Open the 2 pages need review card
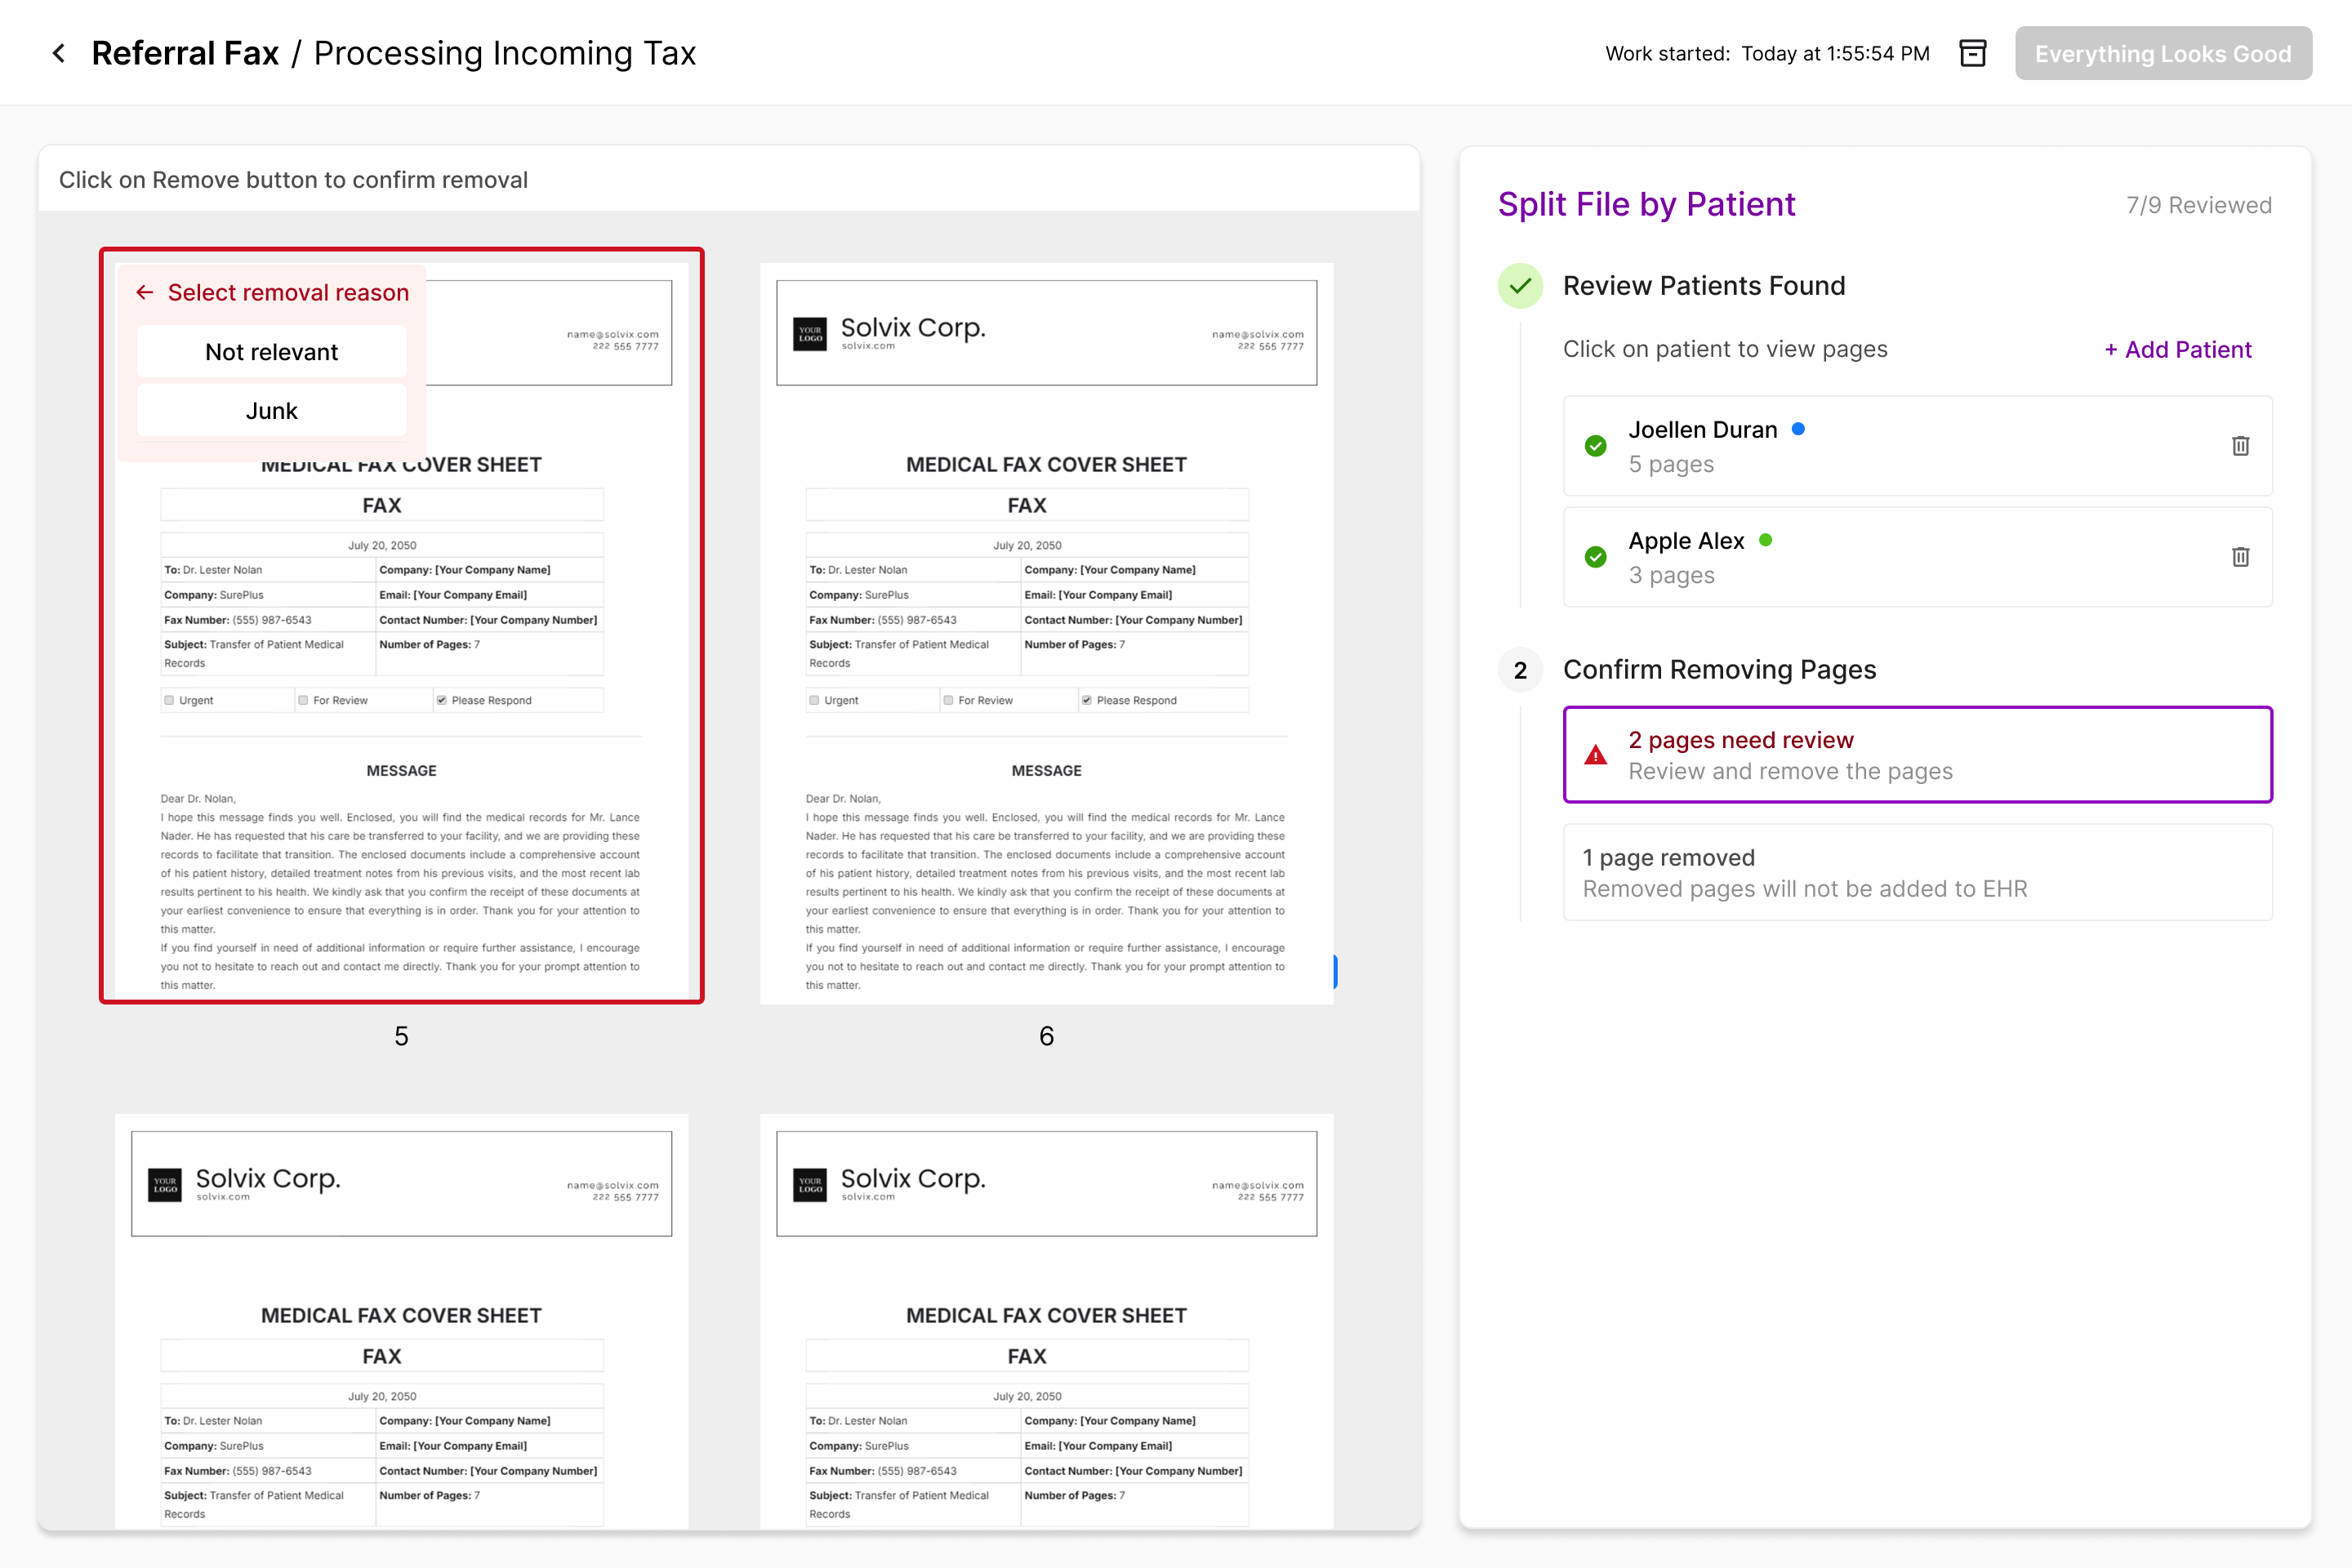 (1917, 754)
